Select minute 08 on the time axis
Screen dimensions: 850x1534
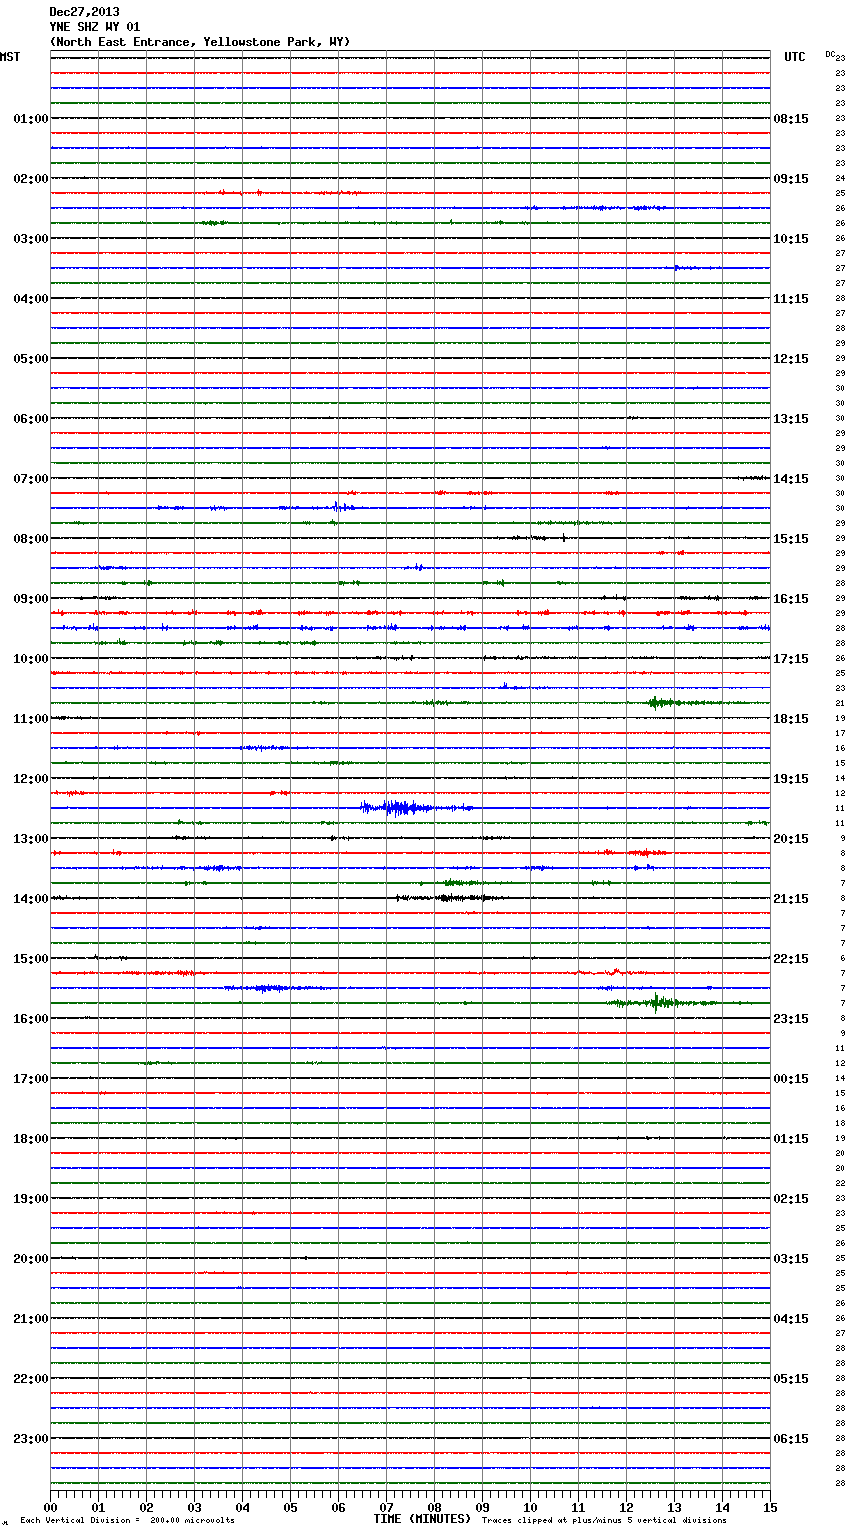434,1507
